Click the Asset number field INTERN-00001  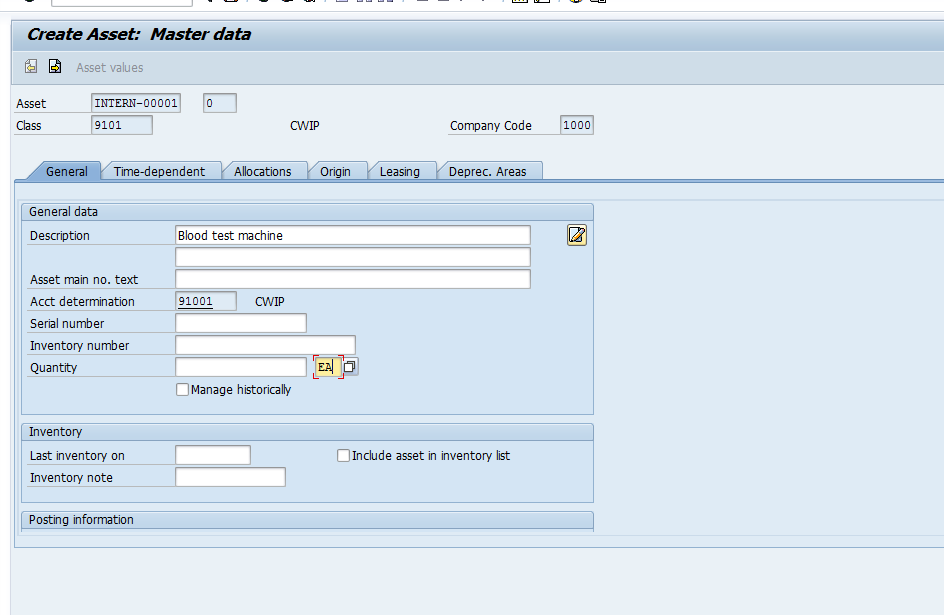[136, 103]
